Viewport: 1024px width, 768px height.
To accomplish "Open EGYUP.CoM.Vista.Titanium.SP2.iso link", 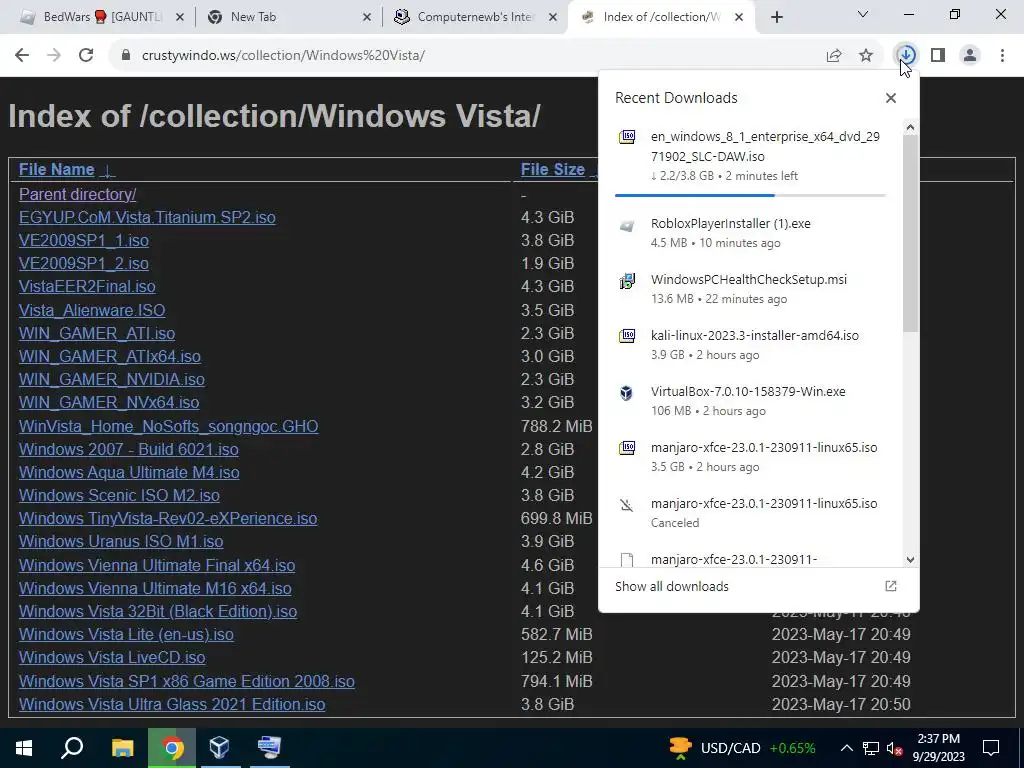I will pyautogui.click(x=147, y=217).
